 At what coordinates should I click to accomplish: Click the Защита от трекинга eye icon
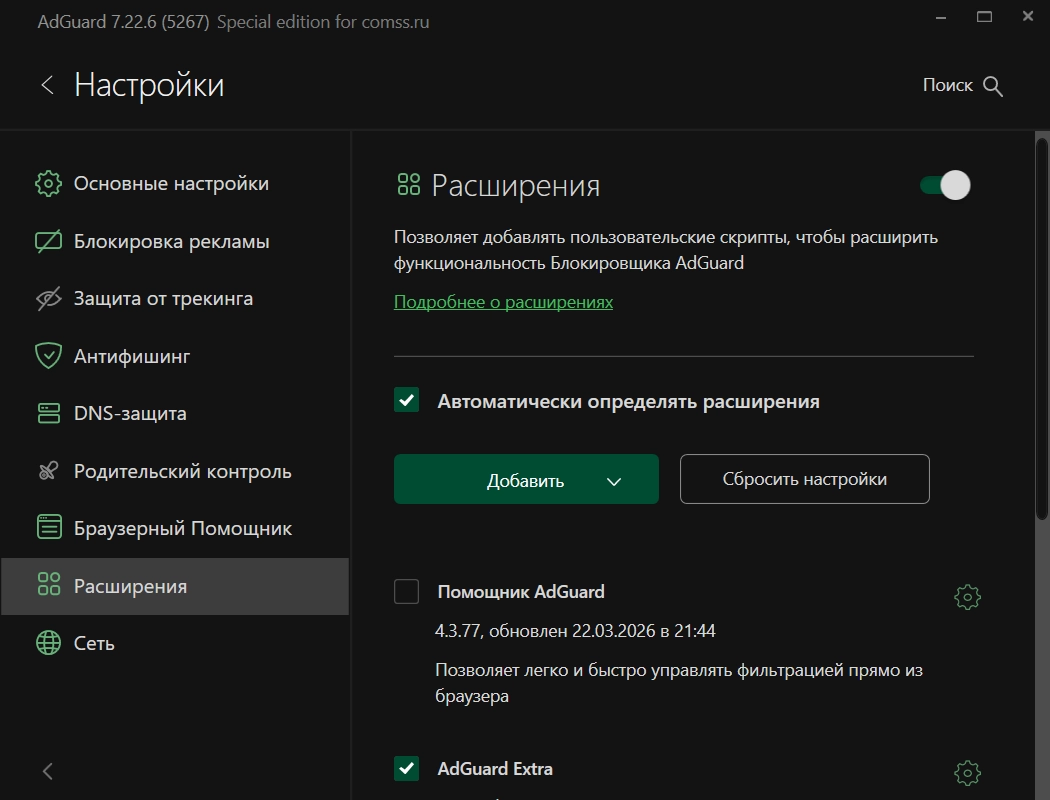point(48,299)
